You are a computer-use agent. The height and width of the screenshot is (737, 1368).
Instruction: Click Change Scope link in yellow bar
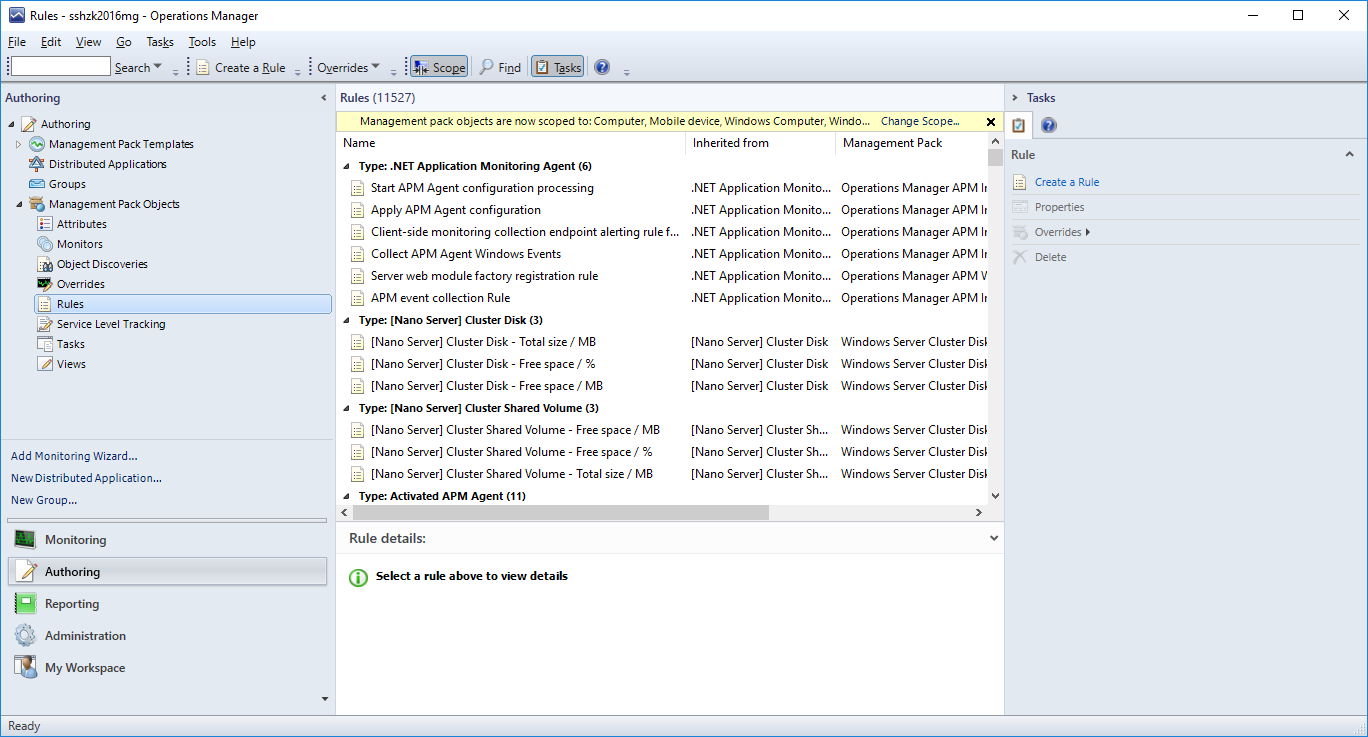pyautogui.click(x=920, y=121)
